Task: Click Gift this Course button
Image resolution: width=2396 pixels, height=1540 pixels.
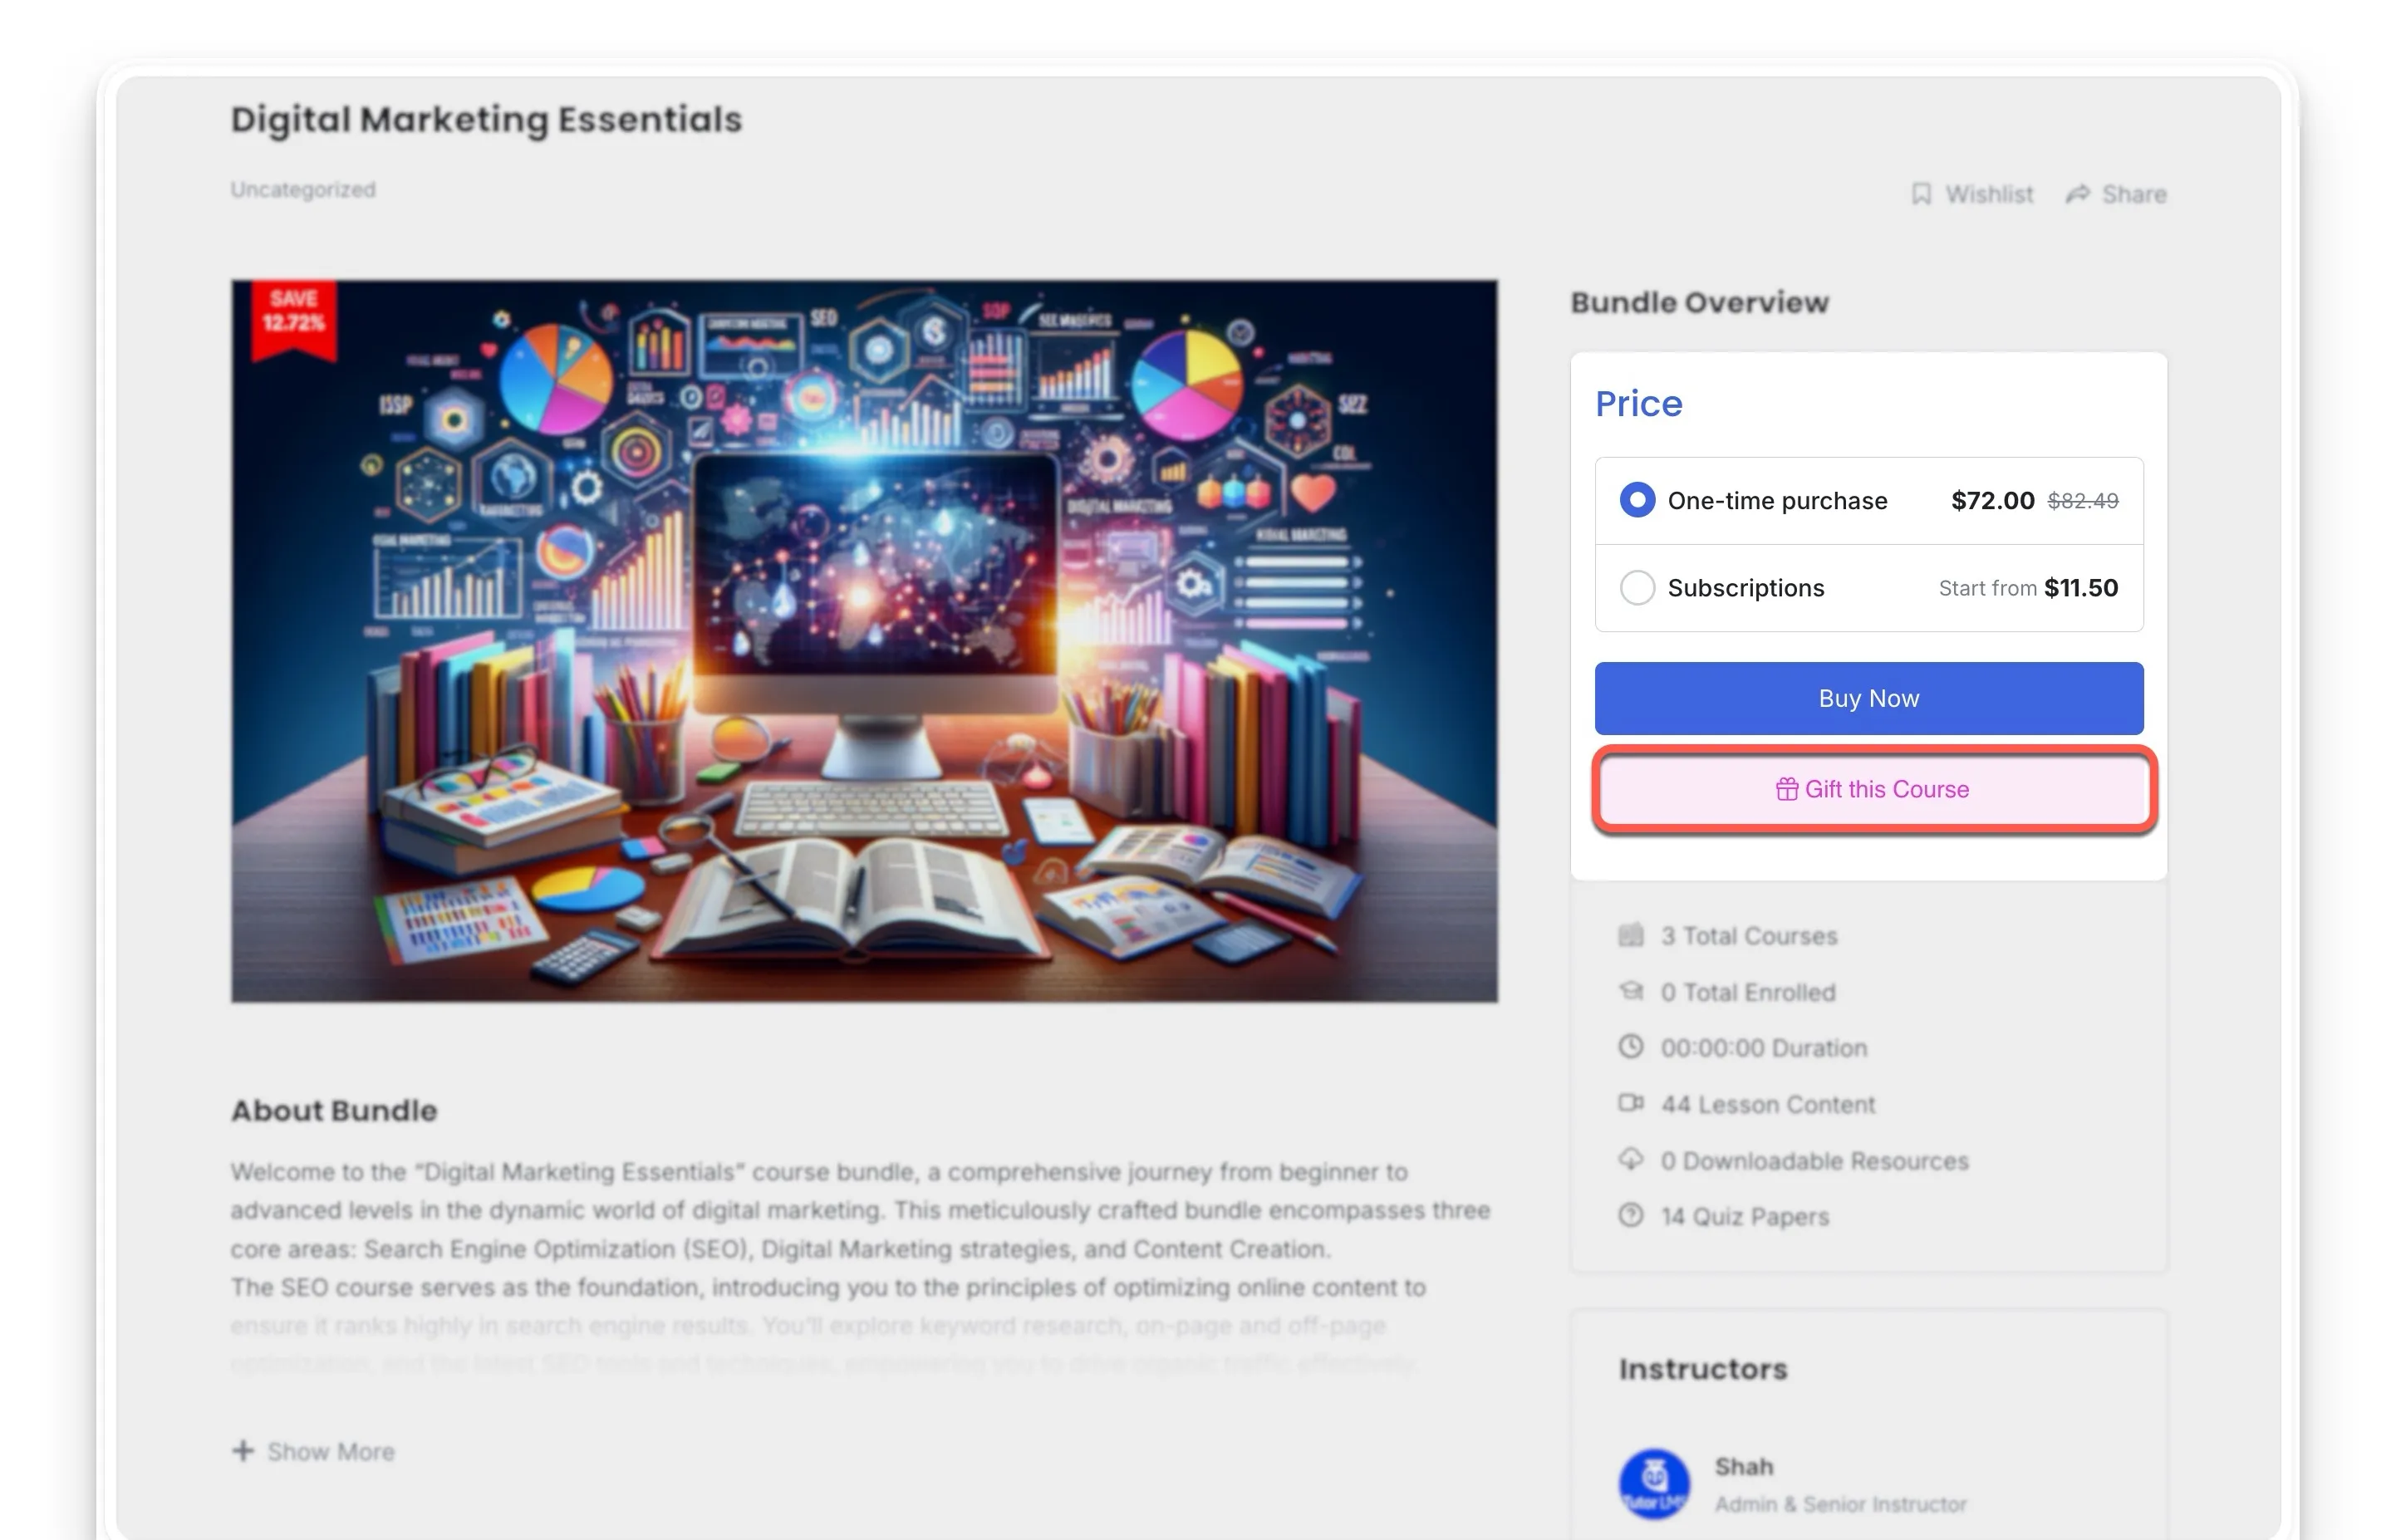Action: pos(1872,789)
